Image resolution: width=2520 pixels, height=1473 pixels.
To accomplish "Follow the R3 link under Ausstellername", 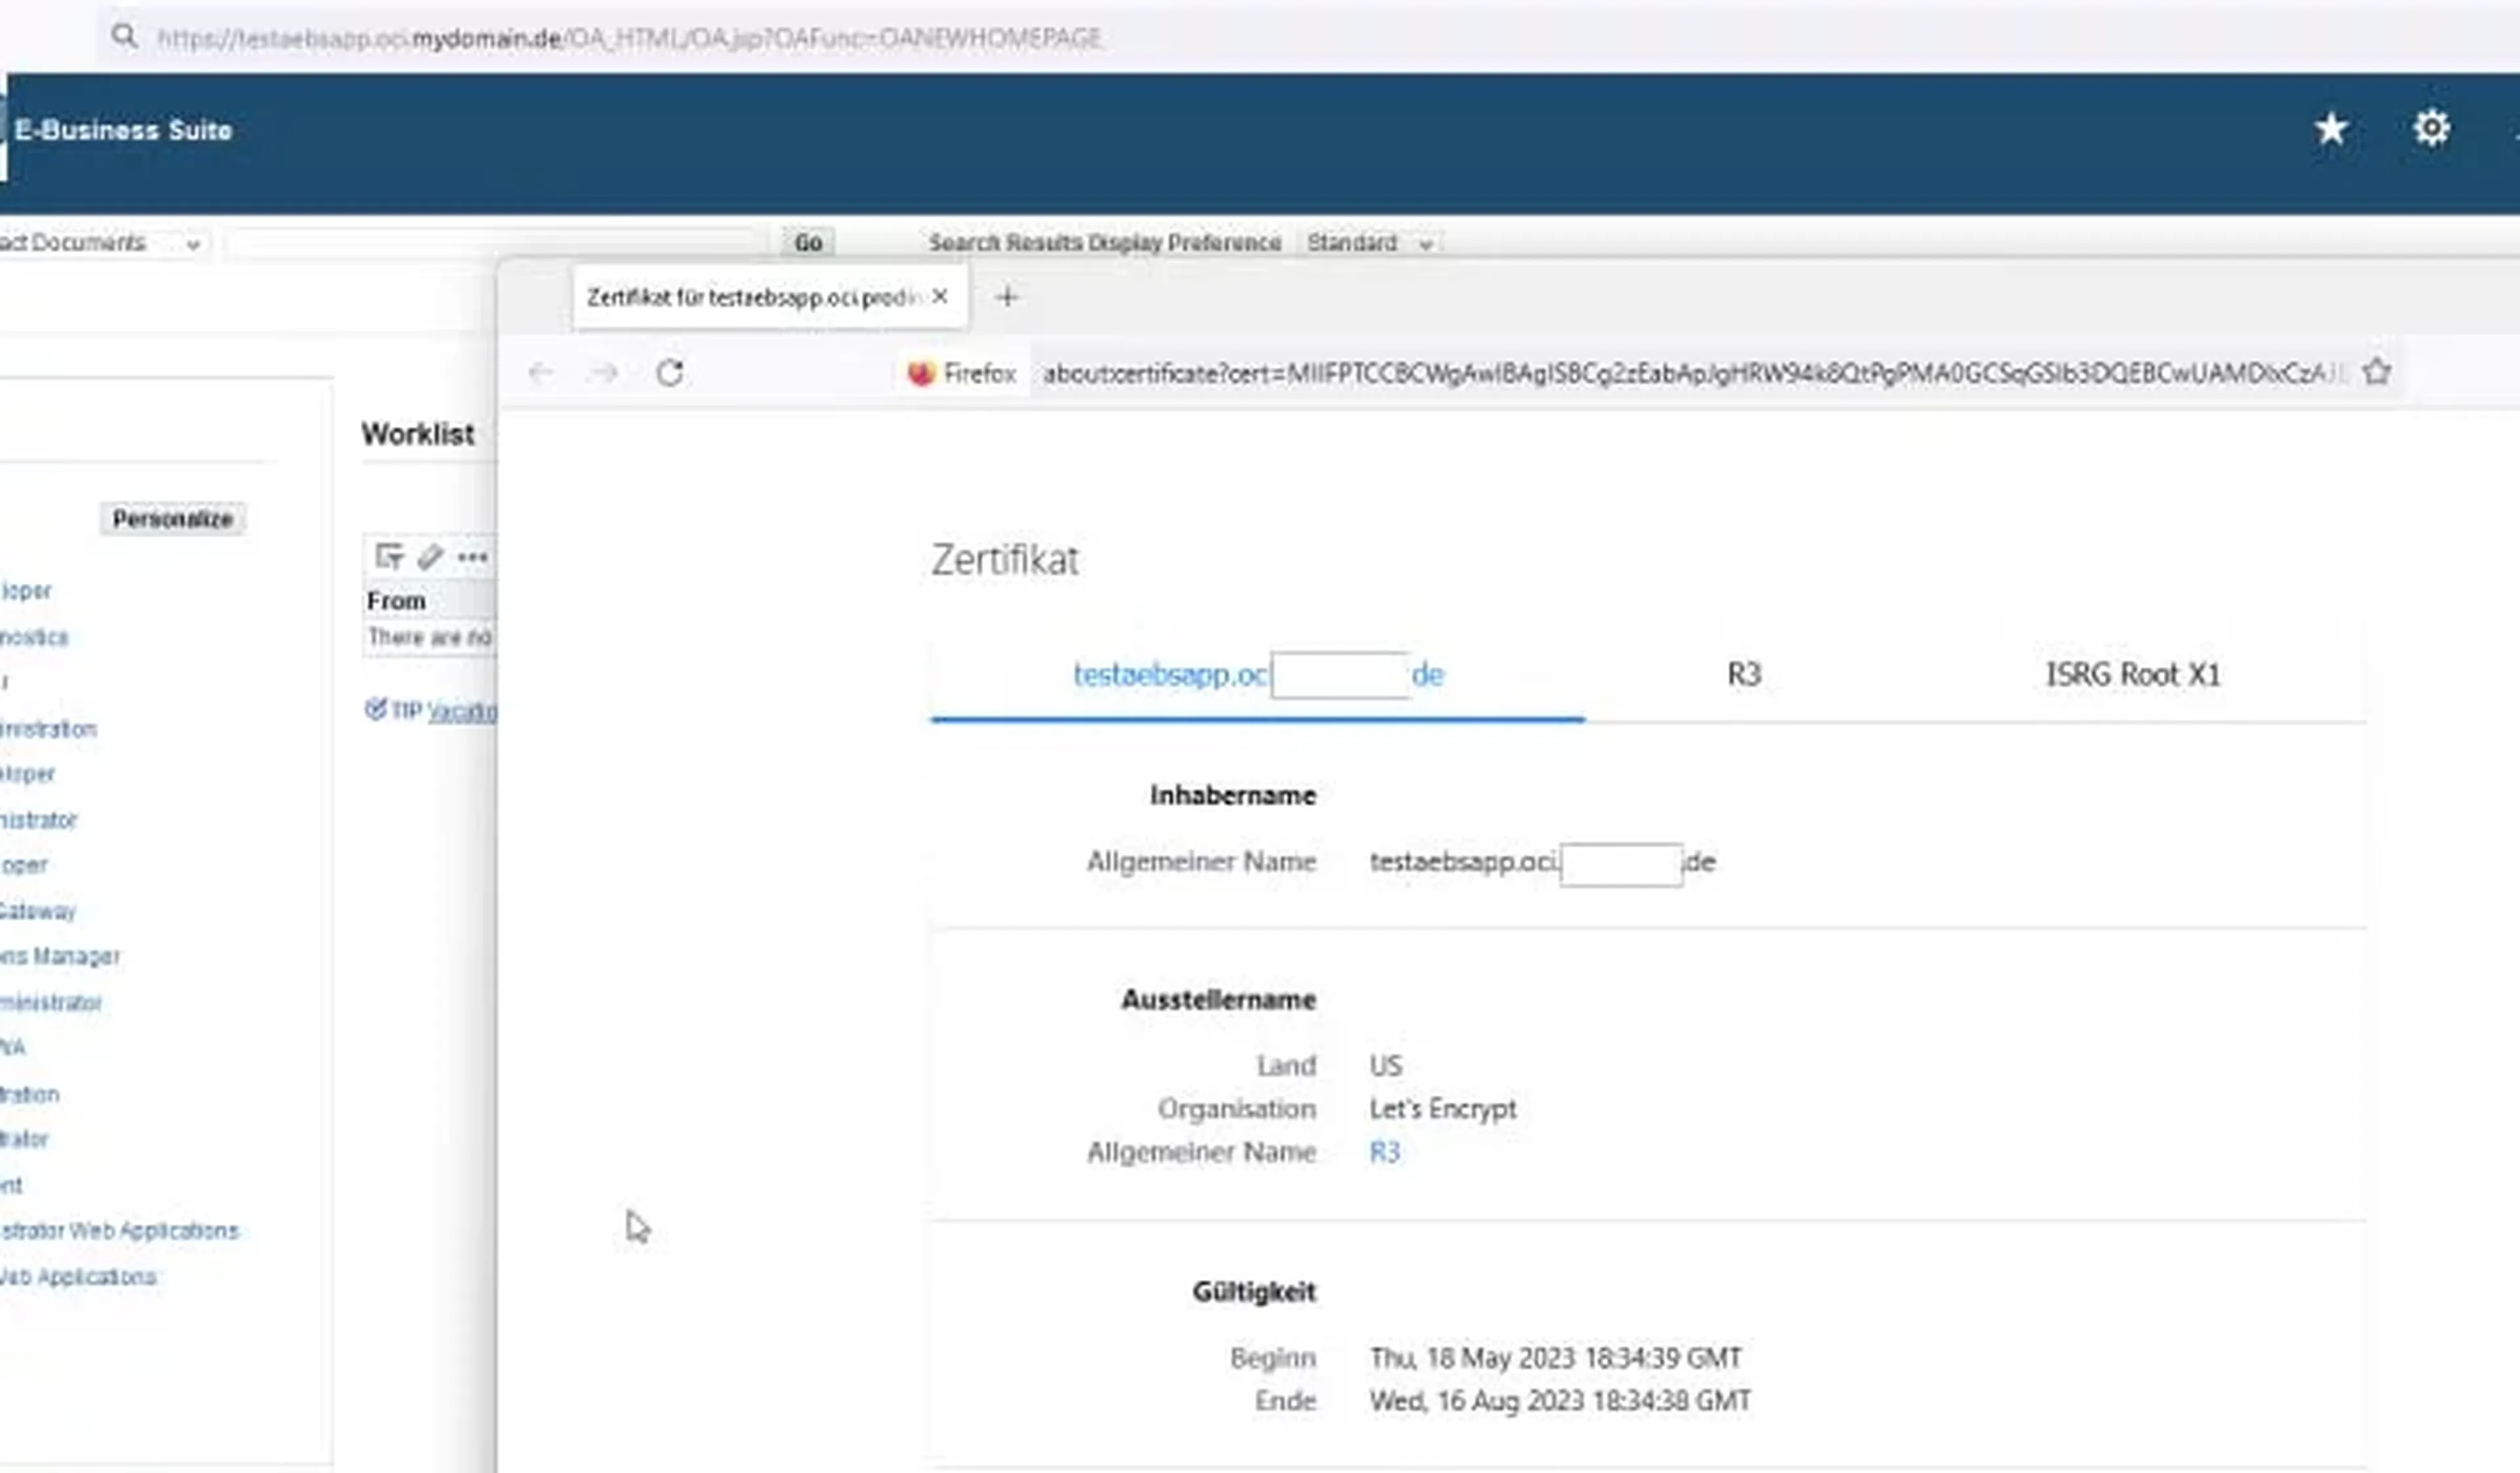I will tap(1384, 1152).
